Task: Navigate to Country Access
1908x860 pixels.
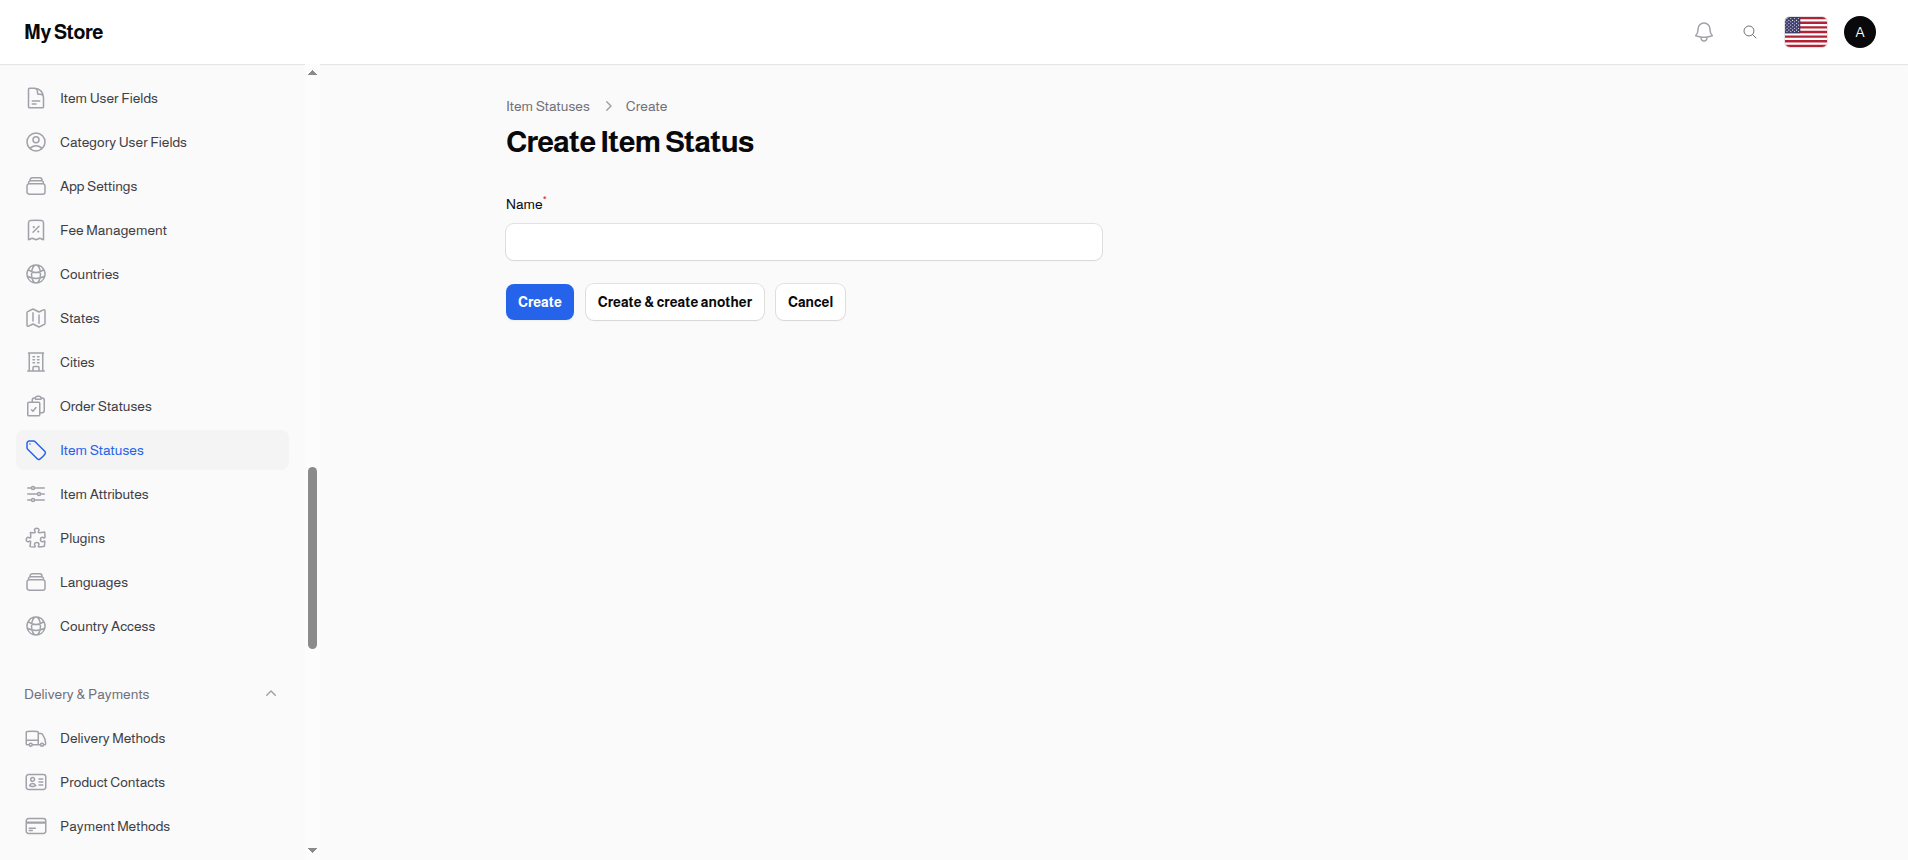Action: click(x=153, y=626)
